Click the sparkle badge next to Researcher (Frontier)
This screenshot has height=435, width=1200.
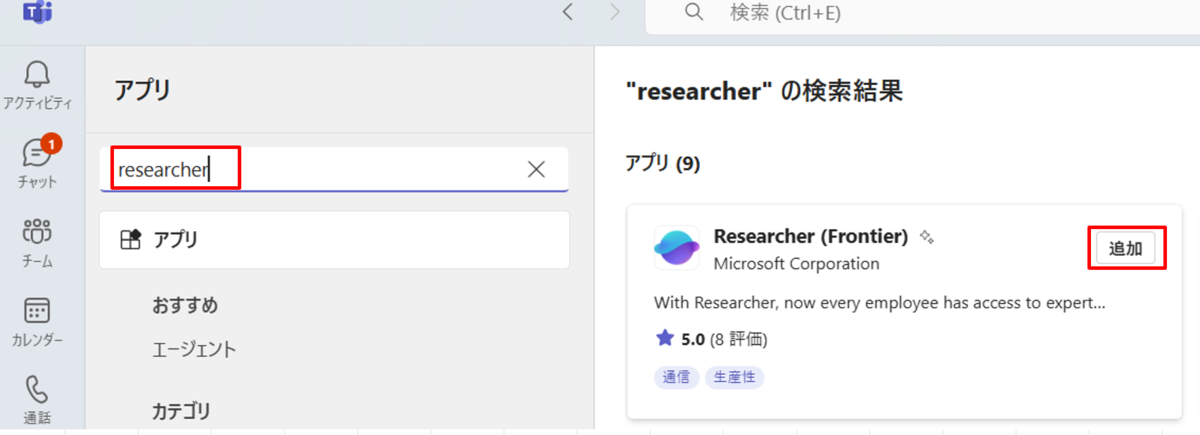pyautogui.click(x=927, y=238)
